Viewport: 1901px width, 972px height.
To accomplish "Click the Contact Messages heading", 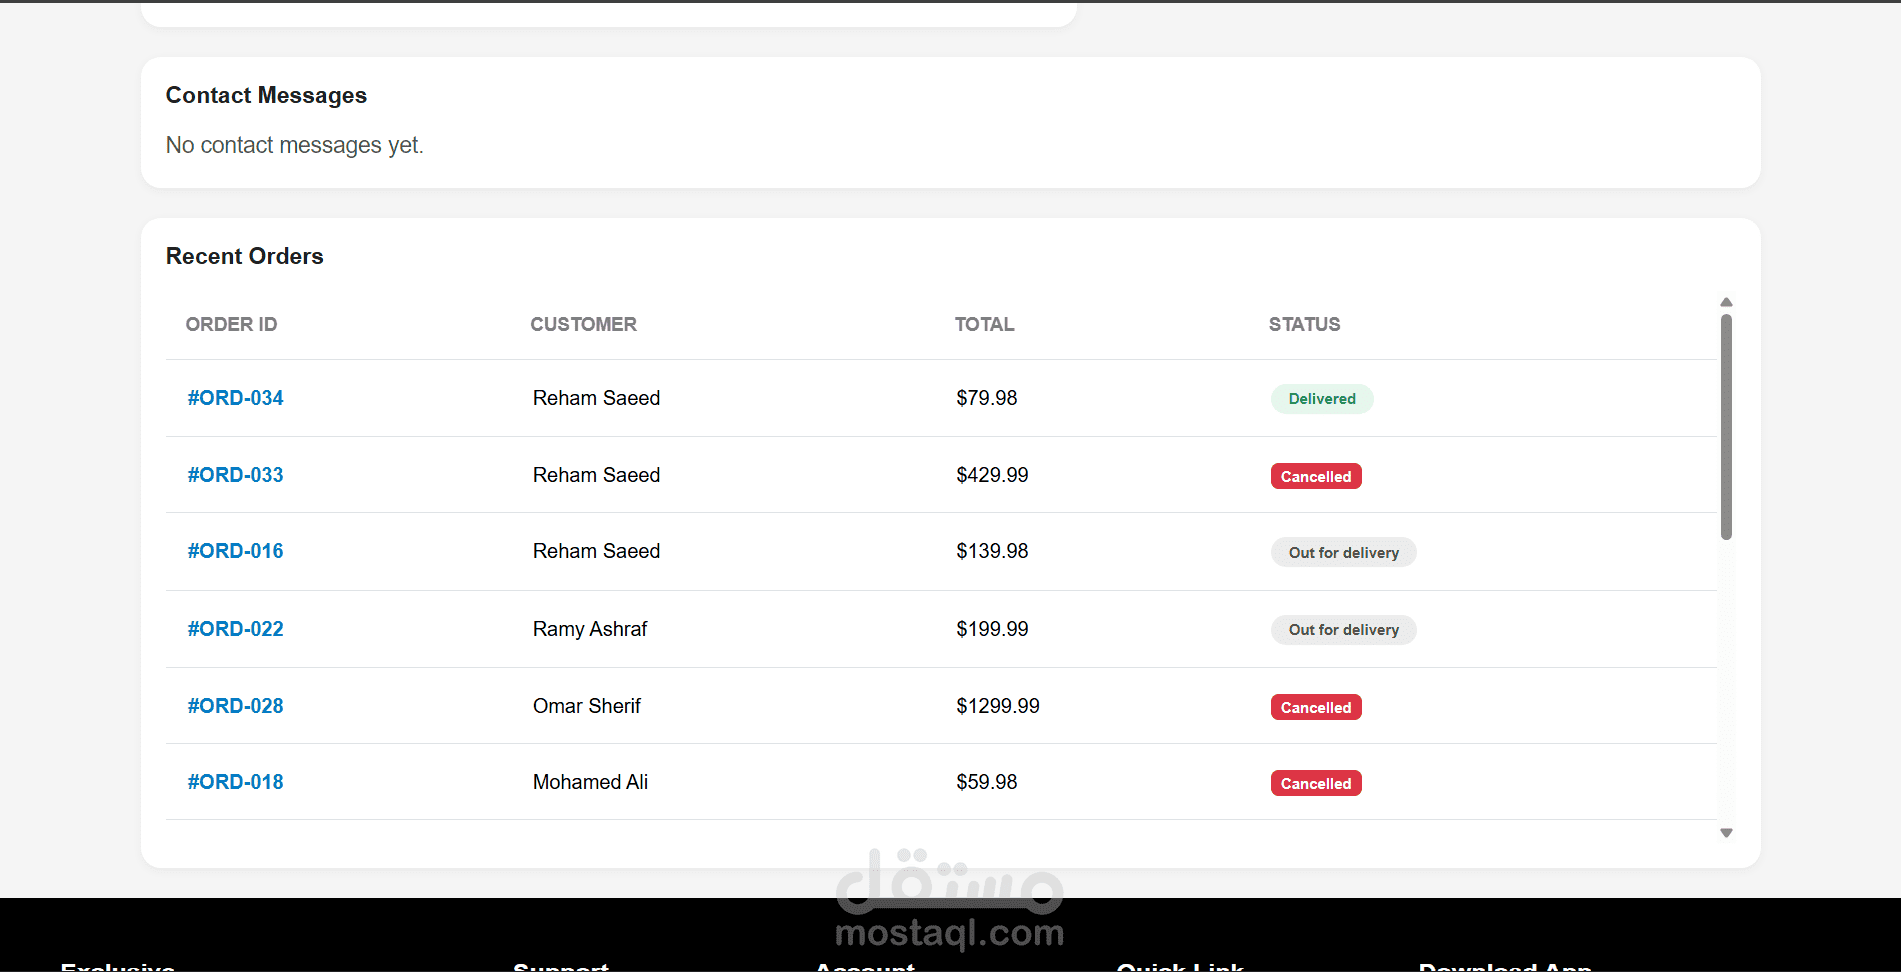I will (x=266, y=95).
